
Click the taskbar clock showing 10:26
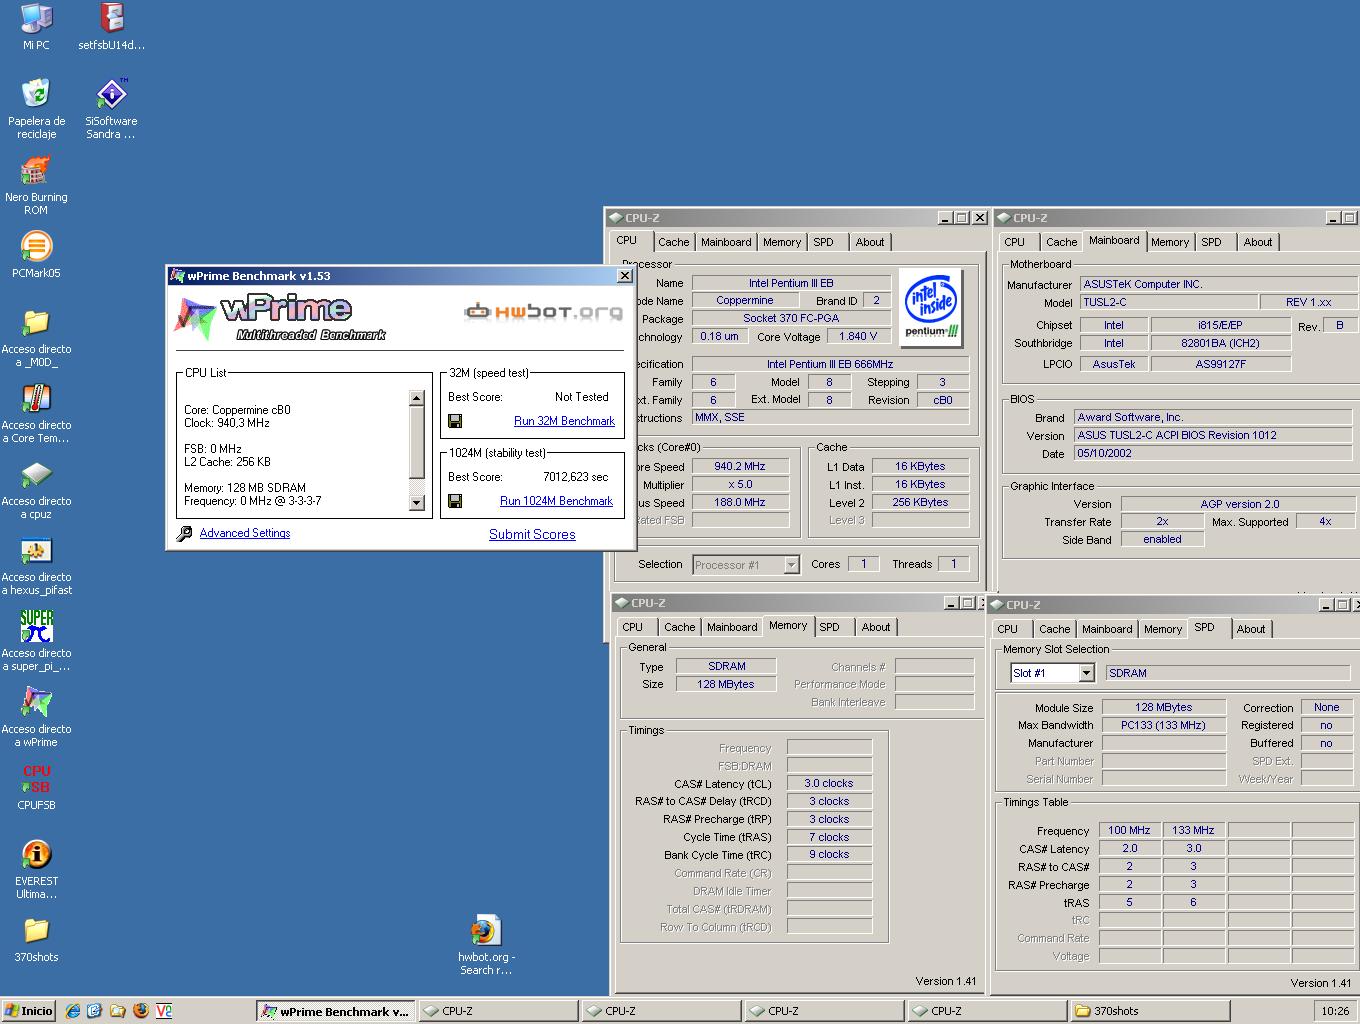[x=1334, y=1011]
